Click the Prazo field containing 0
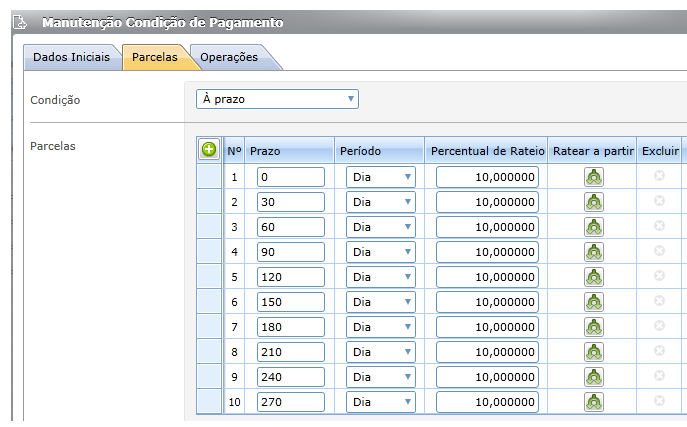 pyautogui.click(x=291, y=177)
